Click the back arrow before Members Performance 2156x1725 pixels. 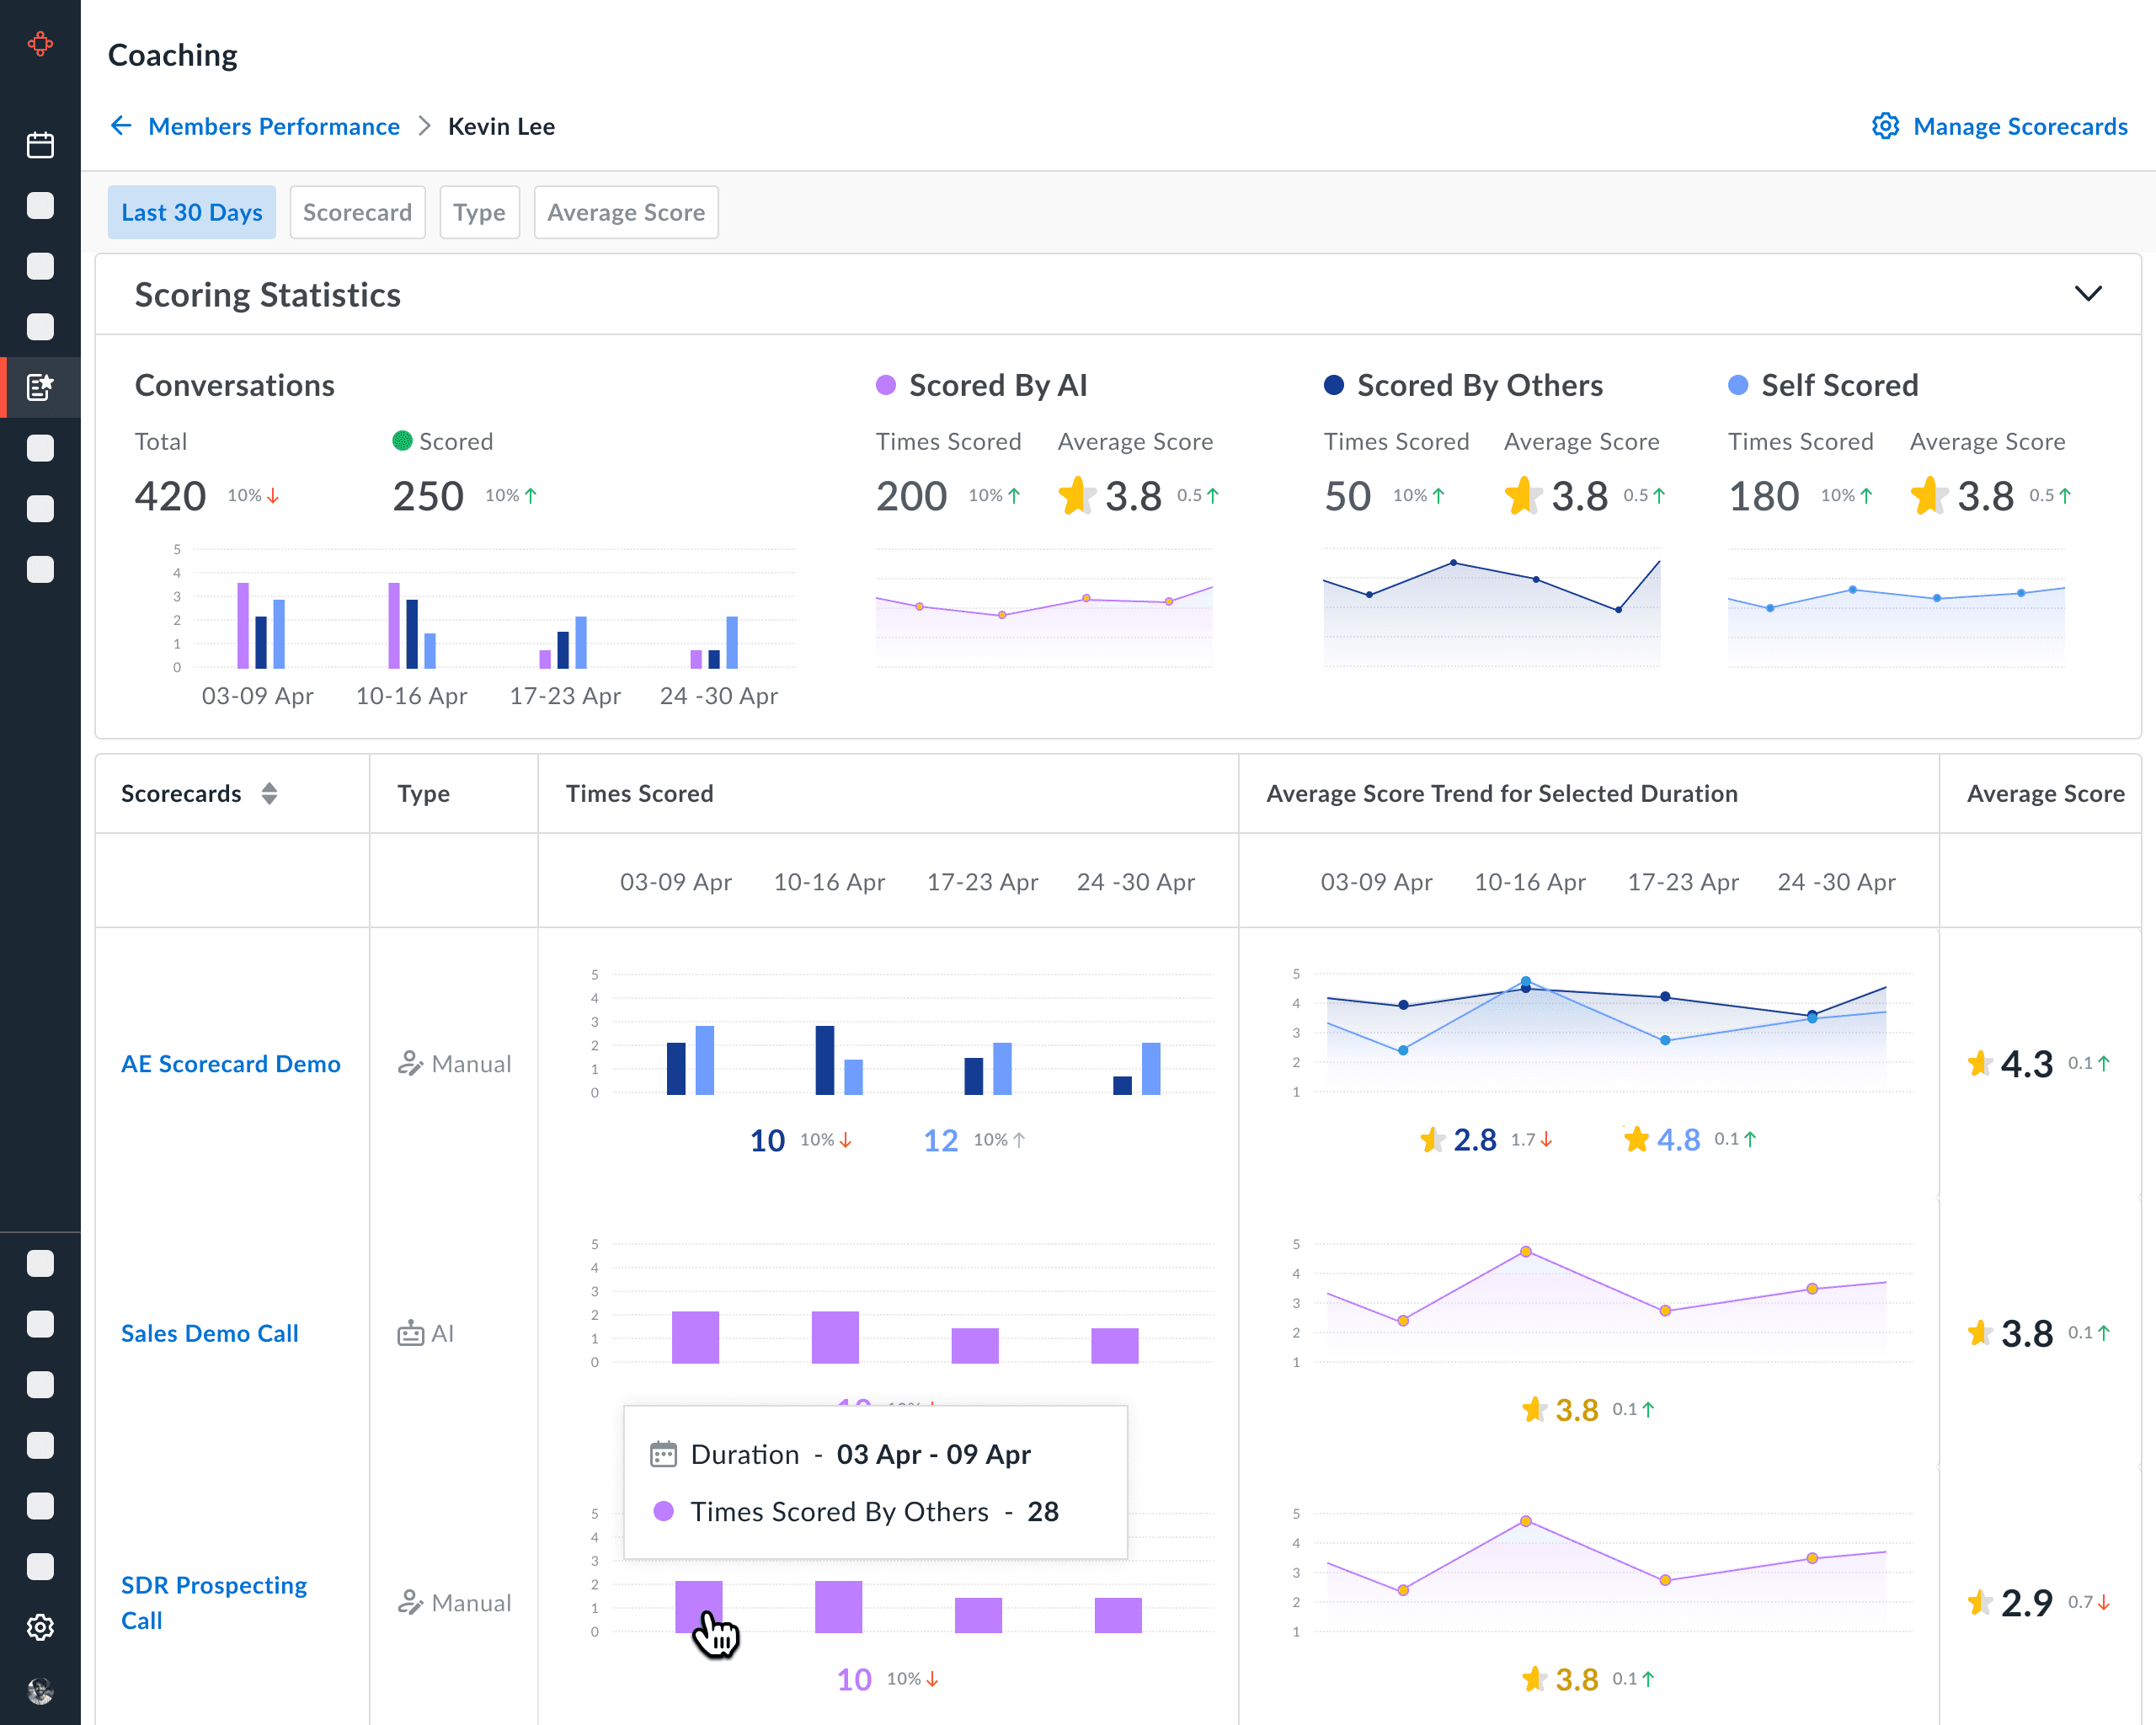coord(121,126)
